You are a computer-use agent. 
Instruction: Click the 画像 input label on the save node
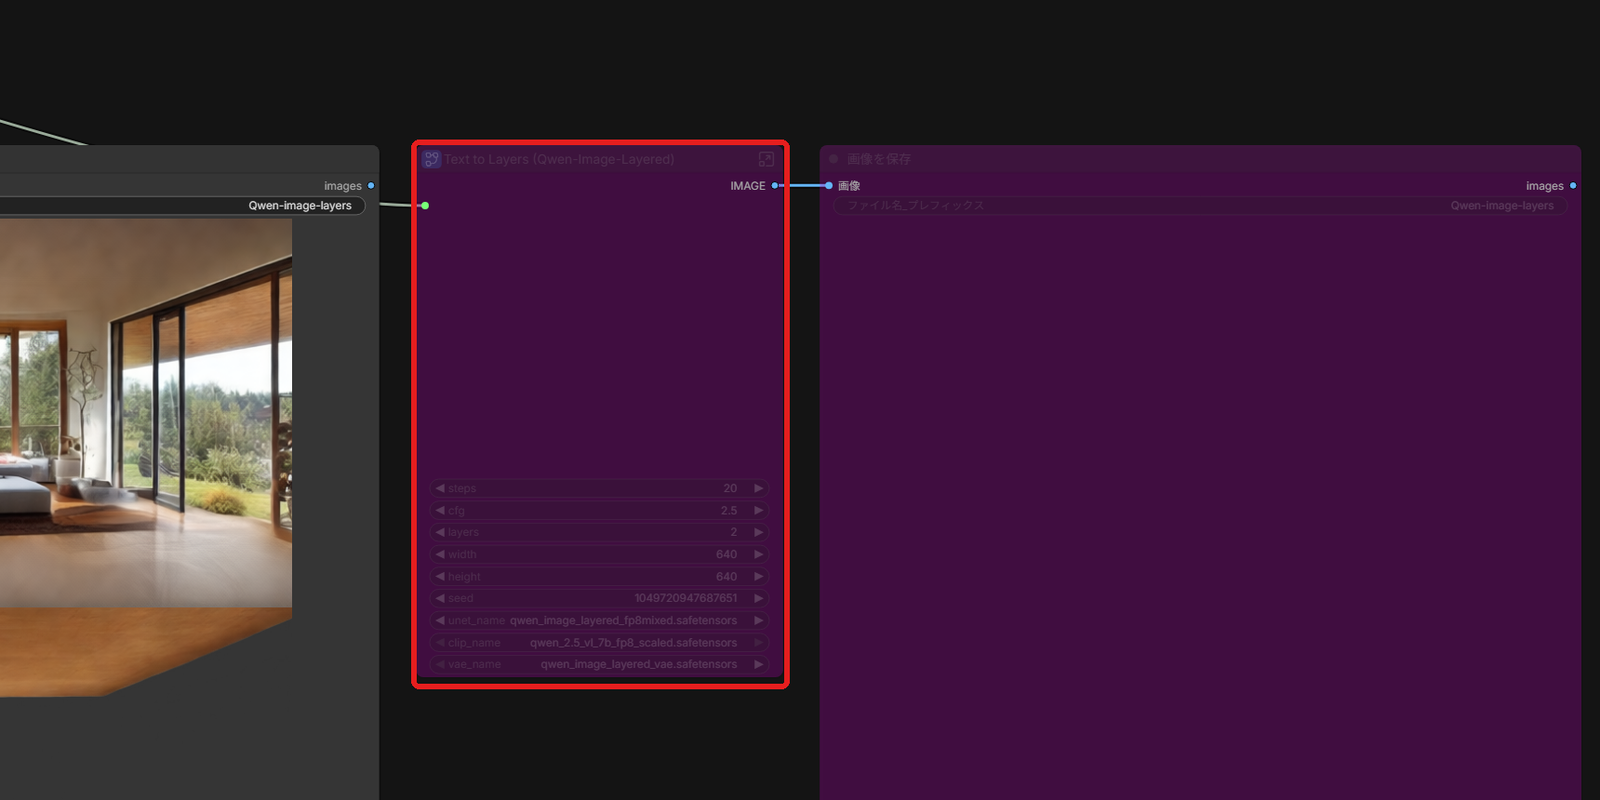tap(849, 186)
